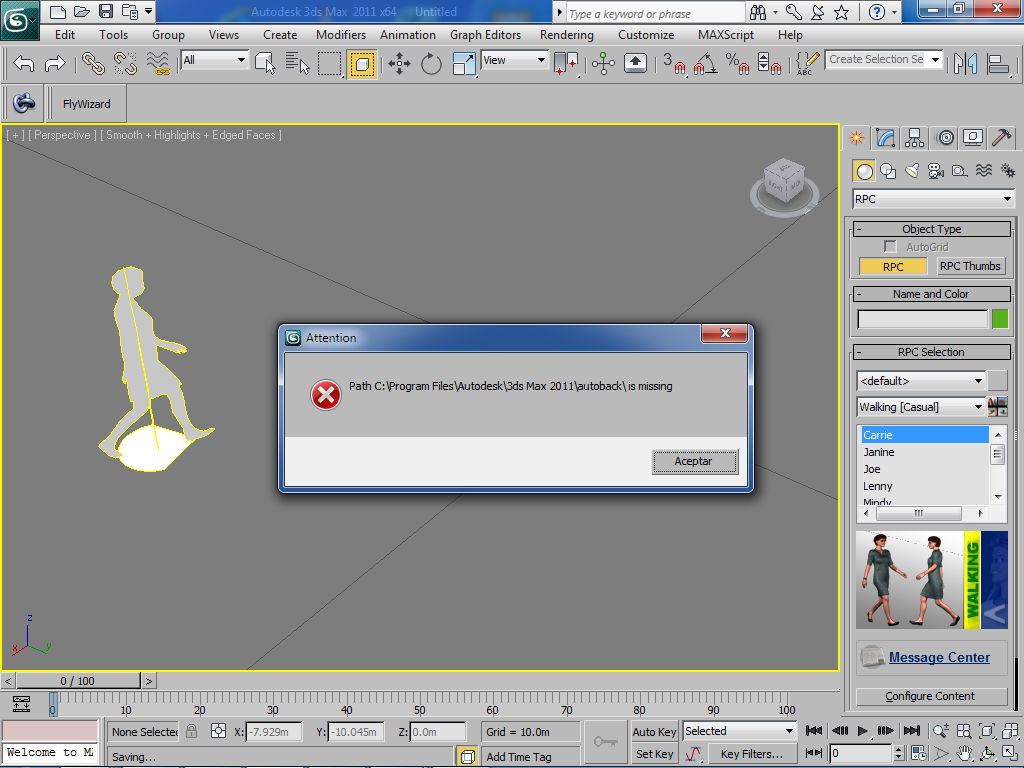Toggle 3D Snaps
This screenshot has width=1024, height=768.
[x=673, y=64]
